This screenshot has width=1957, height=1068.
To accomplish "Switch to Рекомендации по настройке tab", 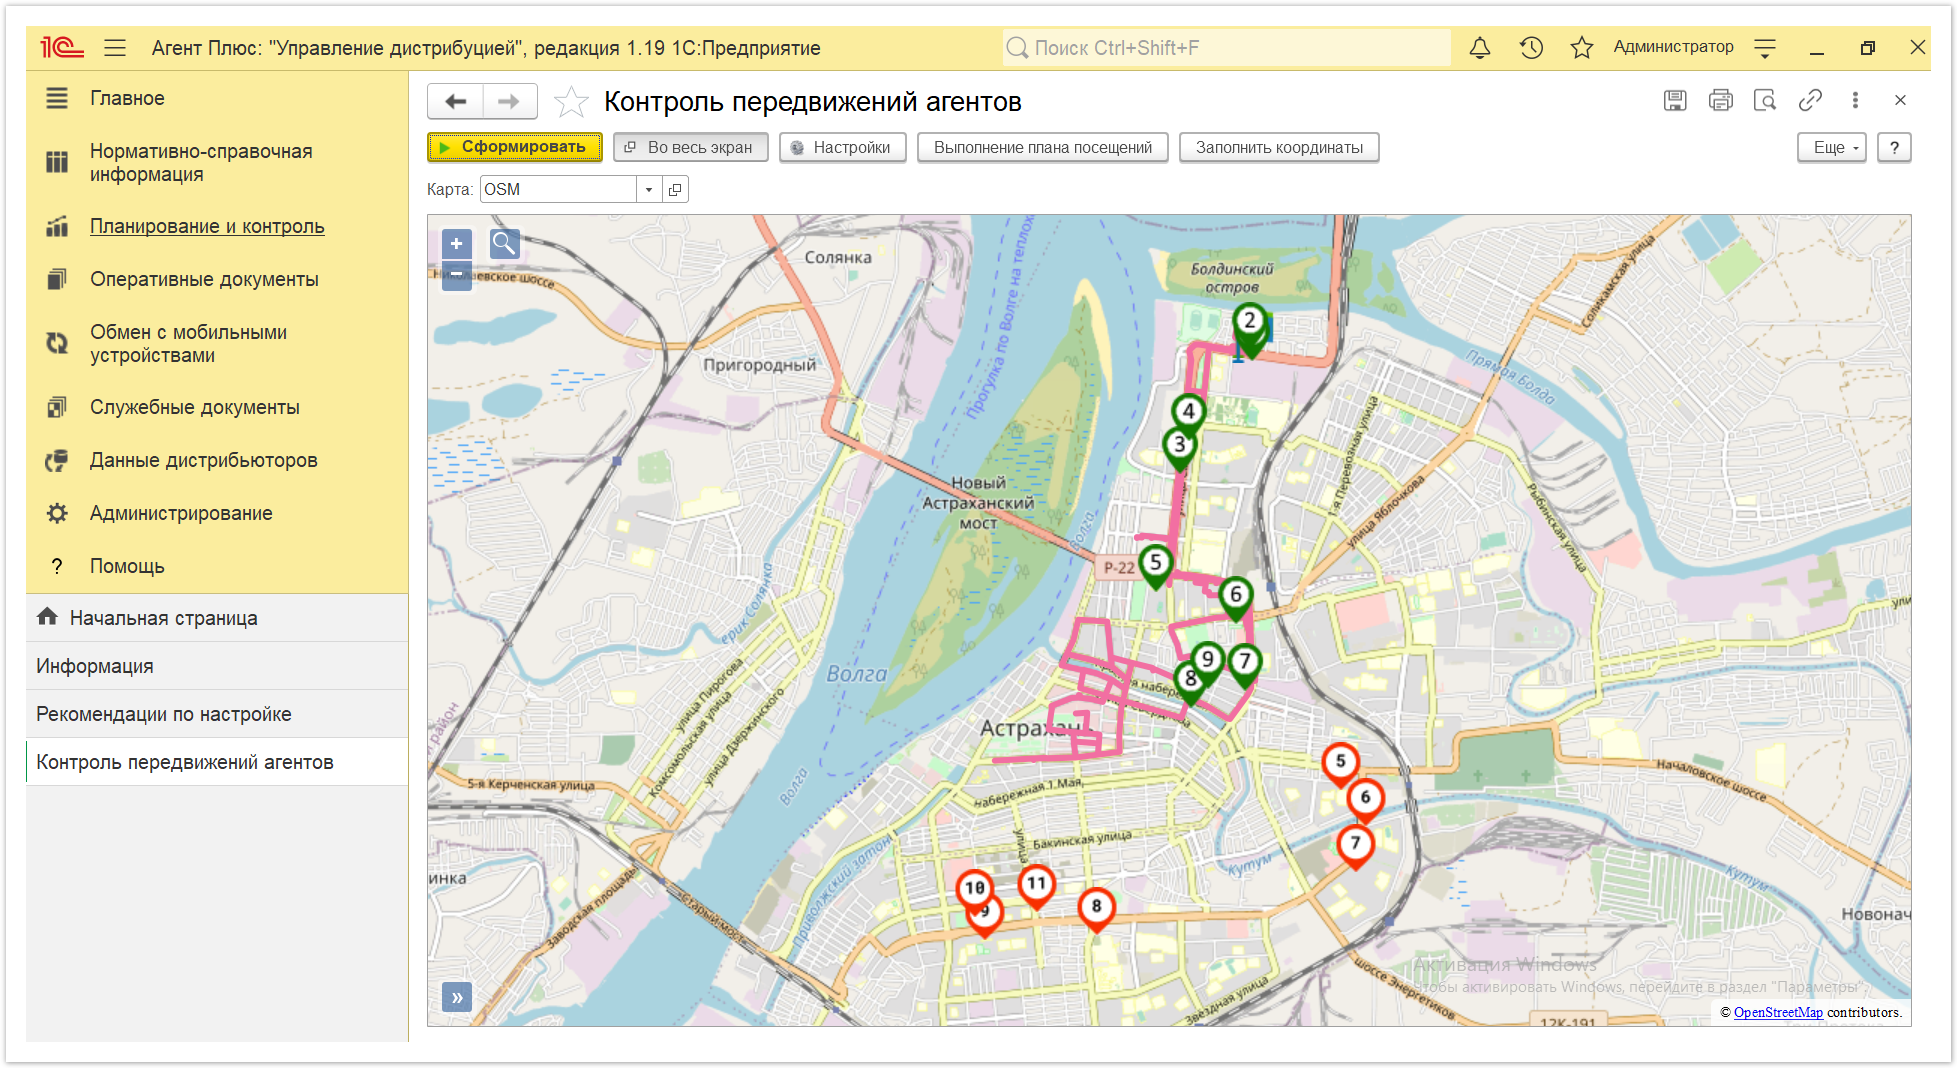I will click(x=217, y=714).
